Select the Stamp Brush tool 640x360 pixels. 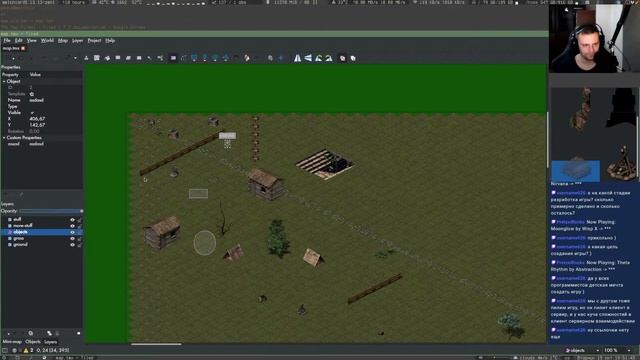86,58
